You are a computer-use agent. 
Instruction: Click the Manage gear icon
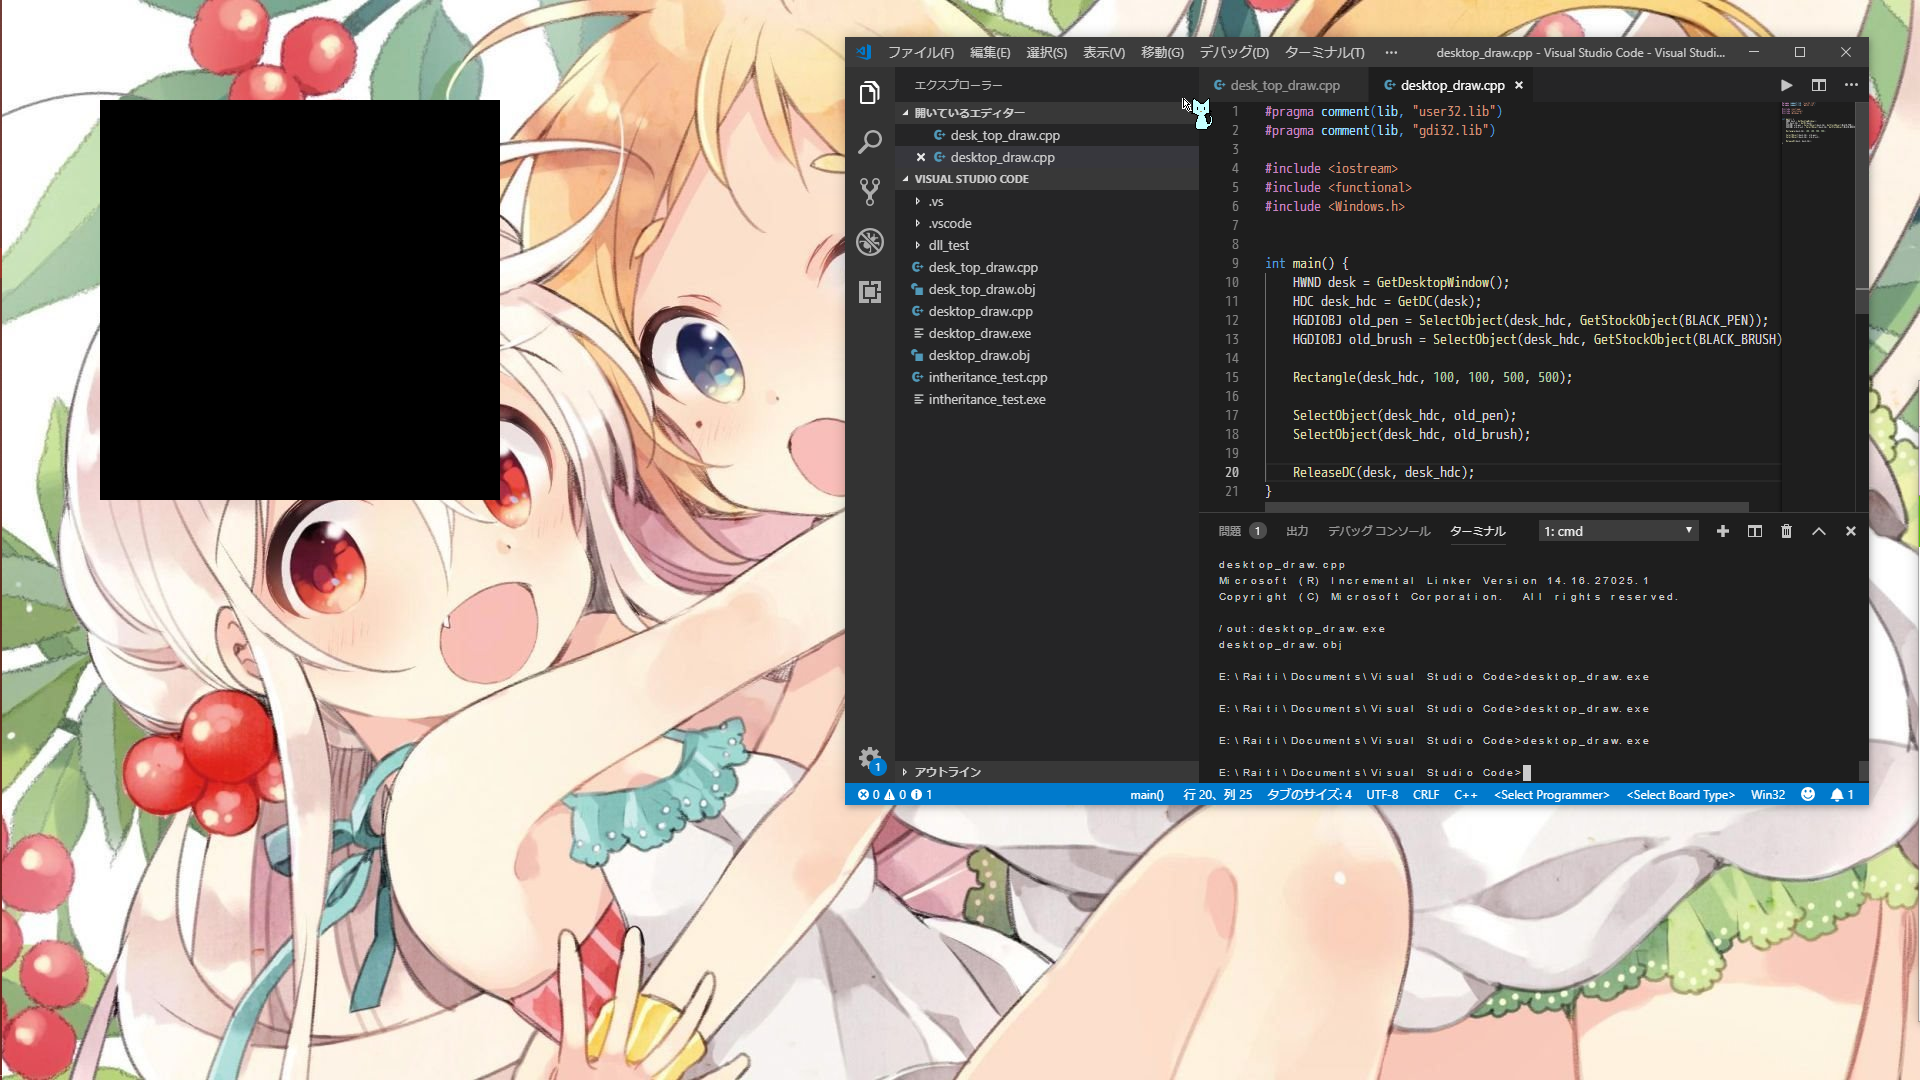click(x=869, y=758)
